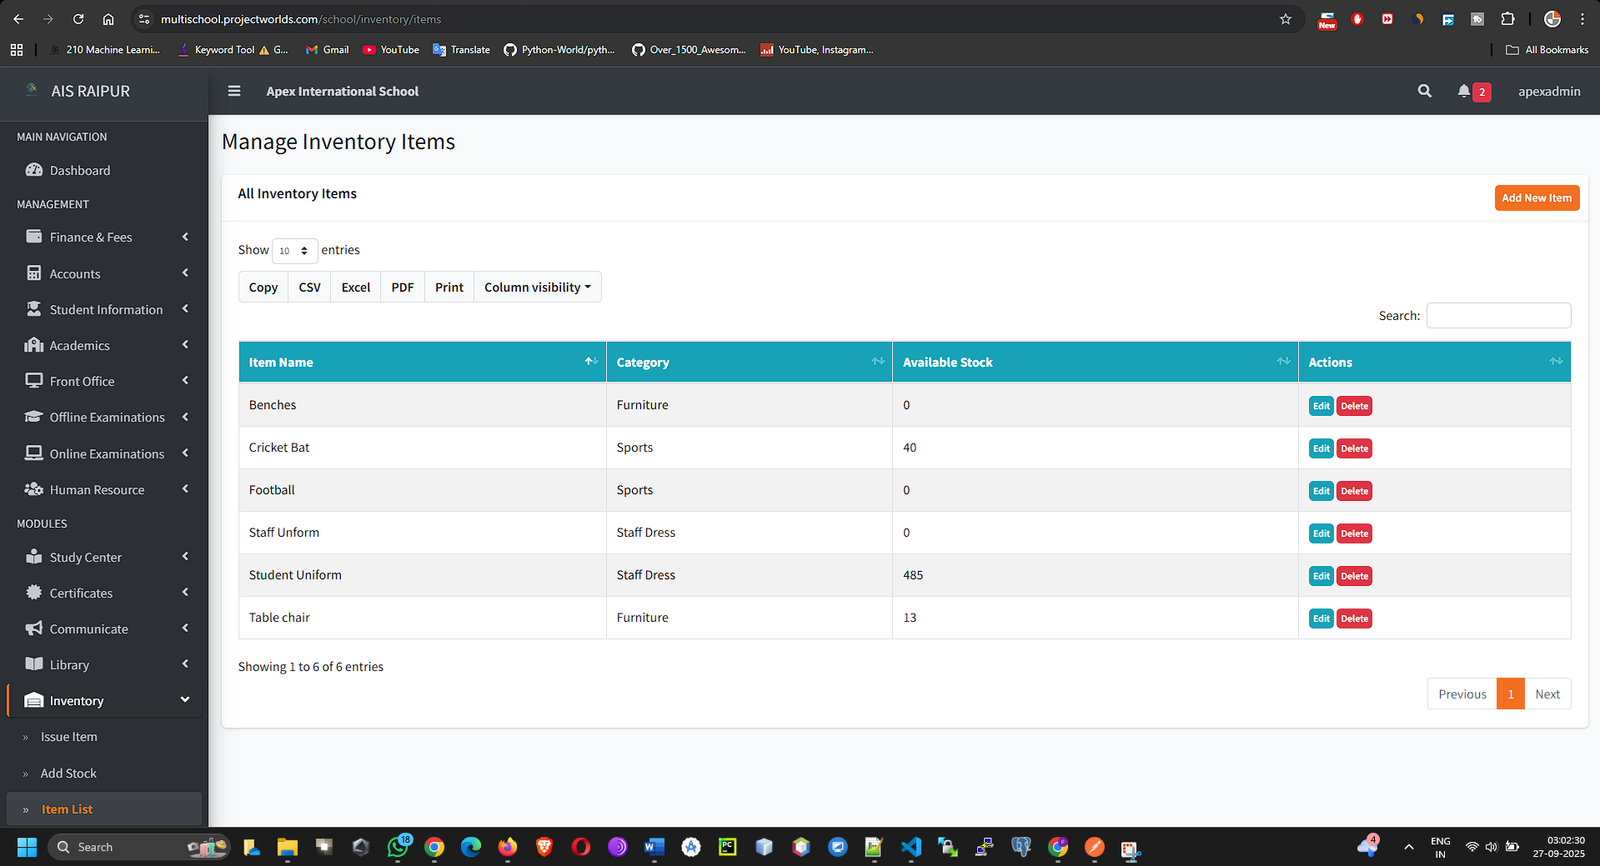Delete the Cricket Bat item

pyautogui.click(x=1354, y=449)
